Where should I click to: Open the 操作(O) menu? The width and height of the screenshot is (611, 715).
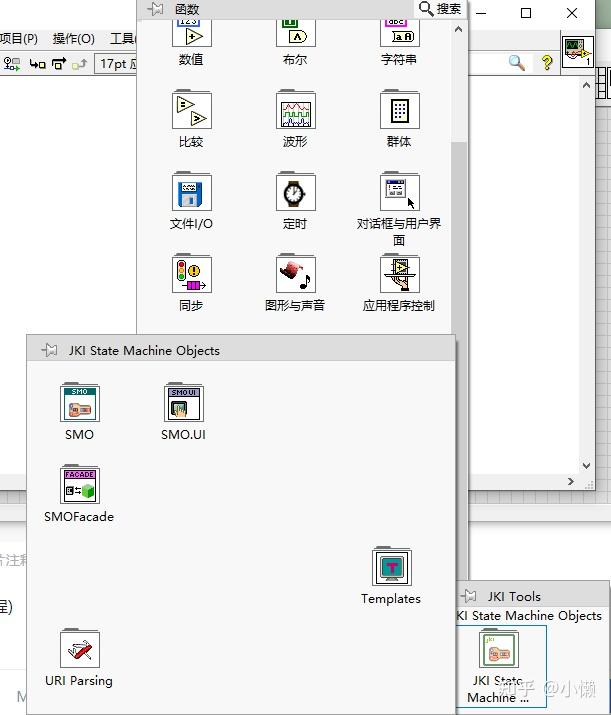click(x=73, y=38)
